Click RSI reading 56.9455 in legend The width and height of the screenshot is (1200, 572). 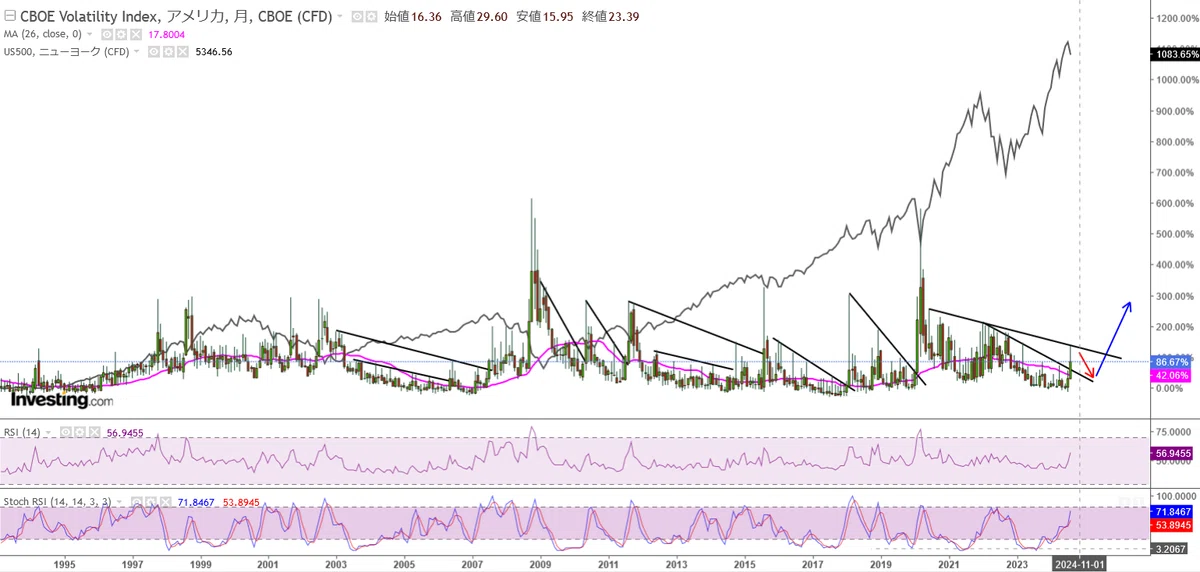pyautogui.click(x=125, y=432)
